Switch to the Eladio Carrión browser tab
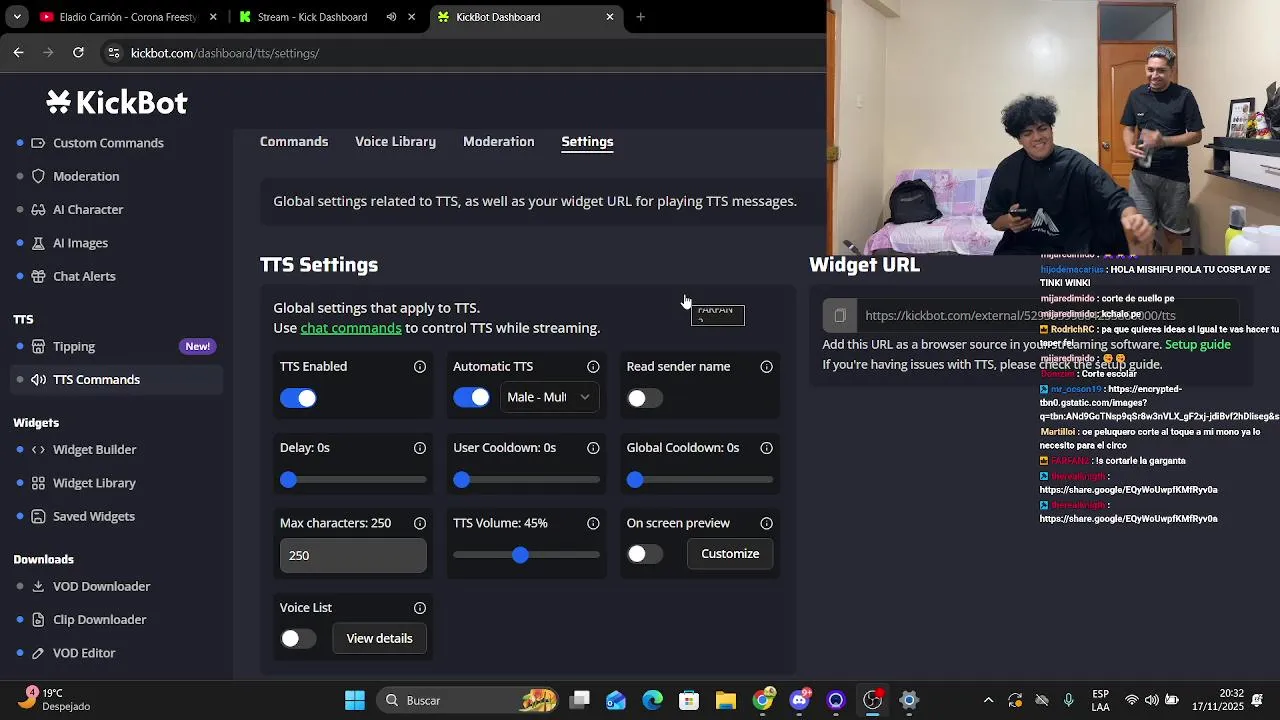 pyautogui.click(x=128, y=17)
